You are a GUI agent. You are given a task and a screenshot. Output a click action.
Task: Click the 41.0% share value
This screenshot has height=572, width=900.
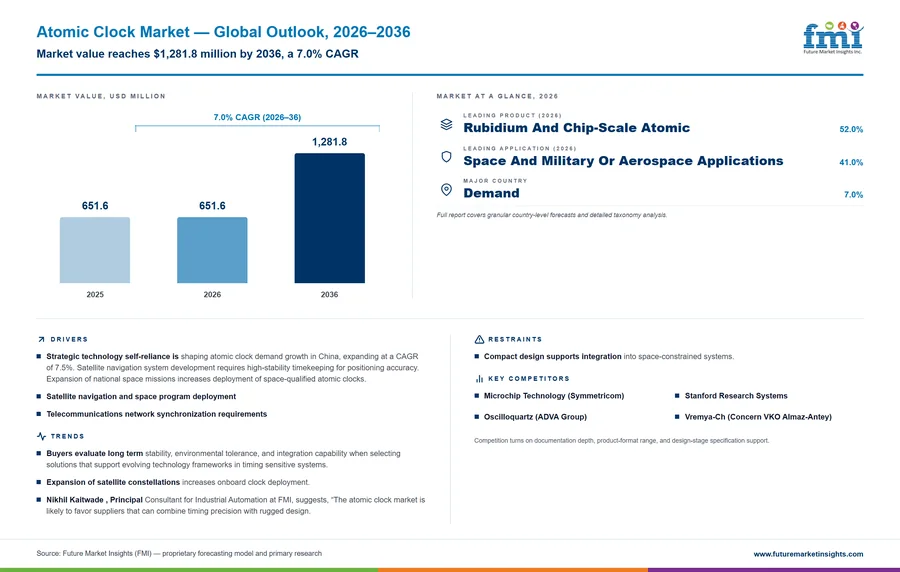coord(851,162)
